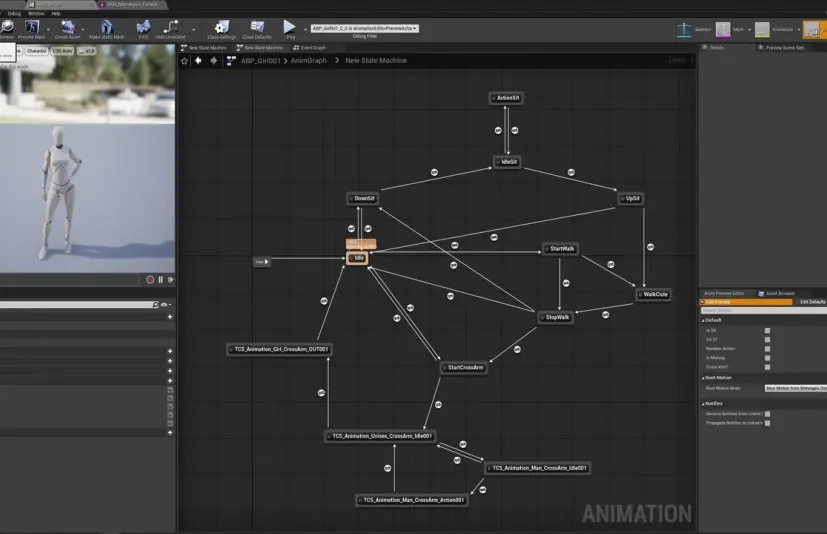Click the search magnifier in left panel
The image size is (827, 534).
155,304
